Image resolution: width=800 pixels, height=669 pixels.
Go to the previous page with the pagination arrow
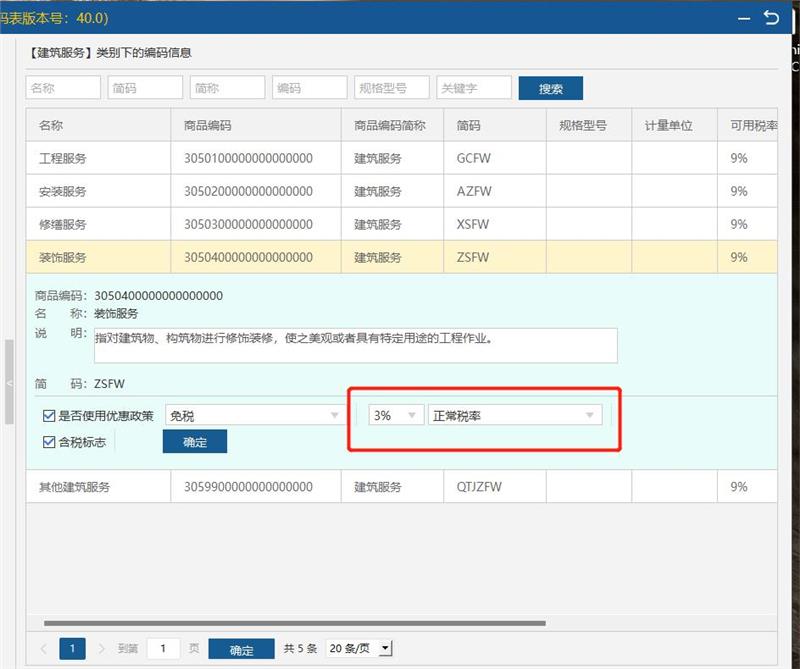[x=44, y=649]
